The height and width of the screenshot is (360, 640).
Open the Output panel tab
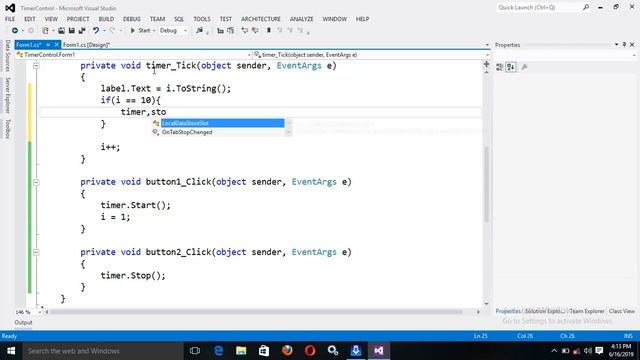23,322
